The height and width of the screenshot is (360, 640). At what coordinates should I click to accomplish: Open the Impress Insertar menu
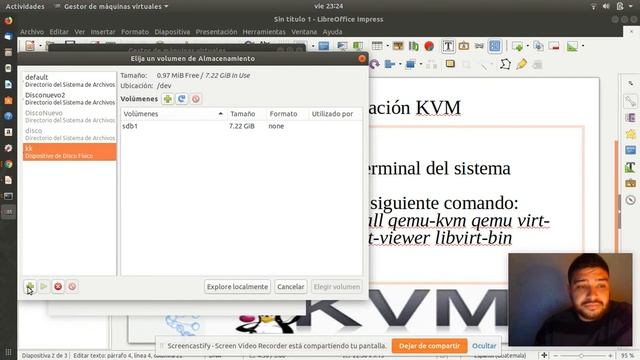103,32
